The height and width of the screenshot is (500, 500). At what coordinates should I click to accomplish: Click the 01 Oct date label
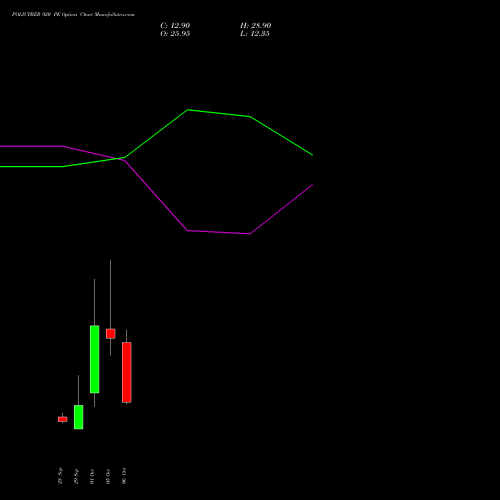point(92,476)
